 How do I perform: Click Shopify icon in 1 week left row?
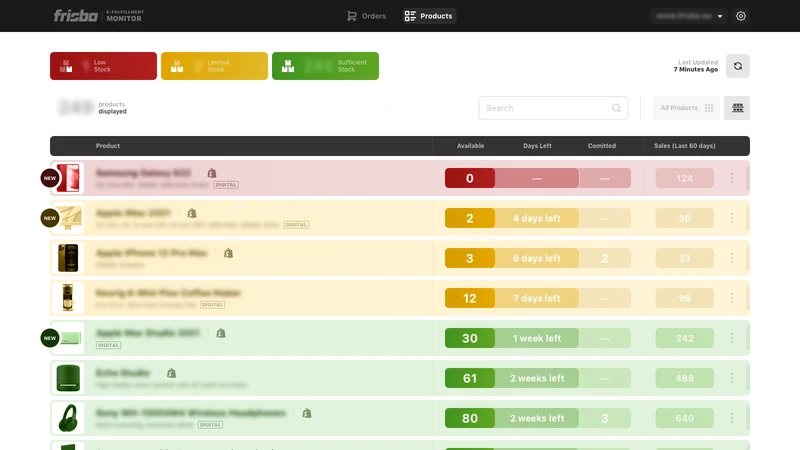(x=220, y=333)
